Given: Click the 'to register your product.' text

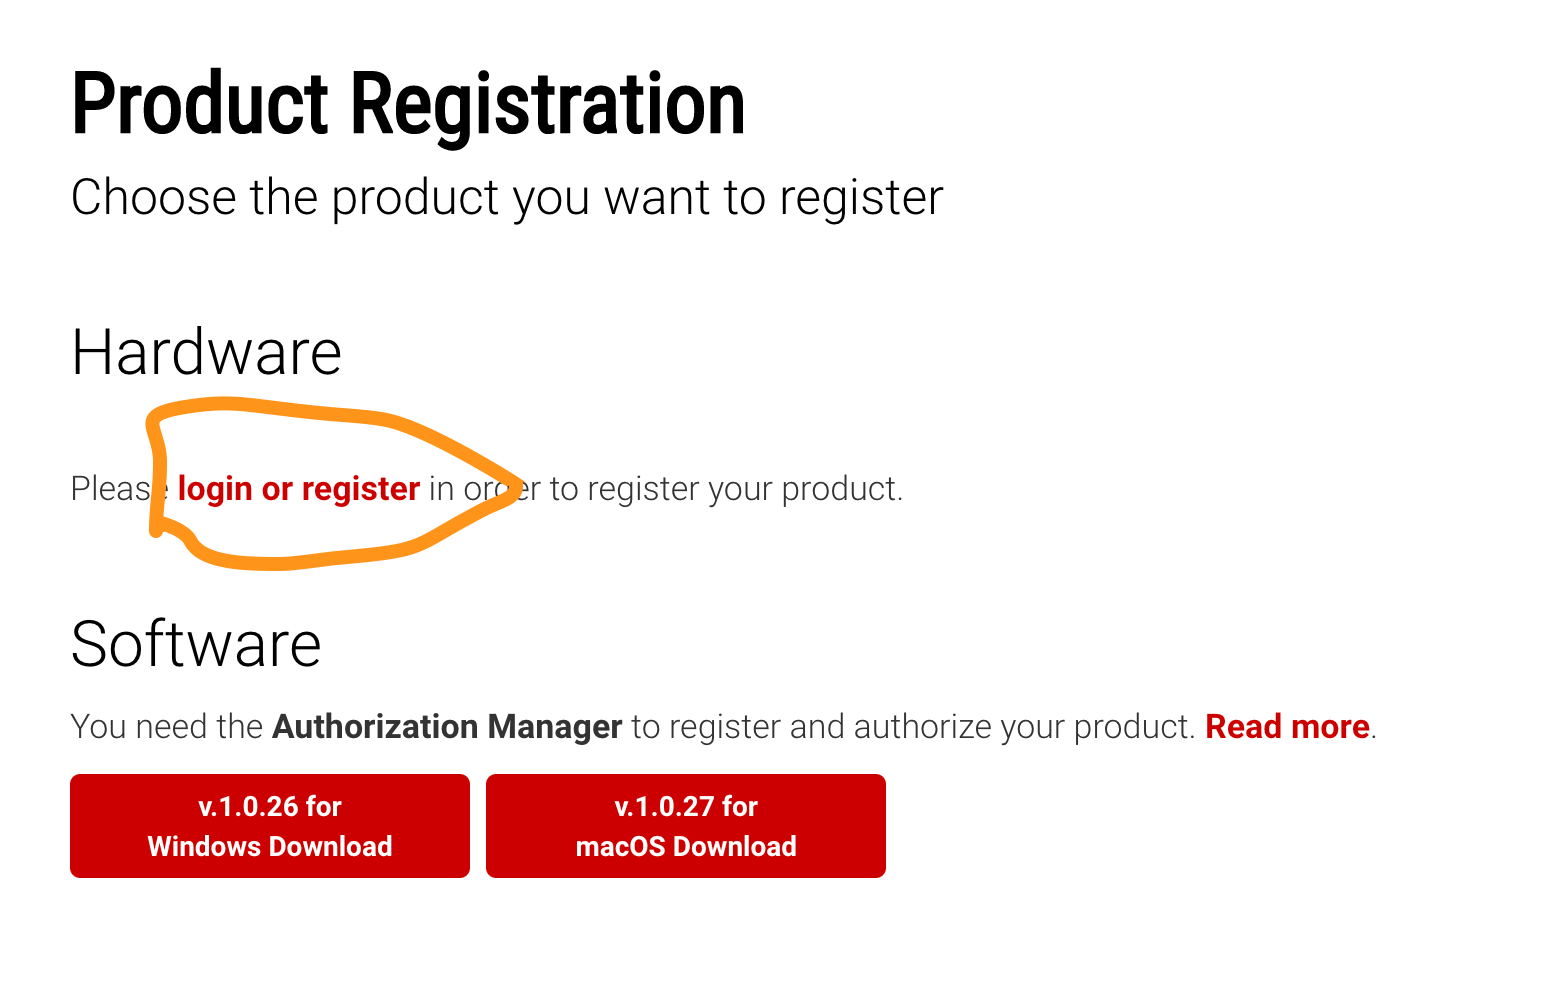Looking at the screenshot, I should [x=727, y=489].
